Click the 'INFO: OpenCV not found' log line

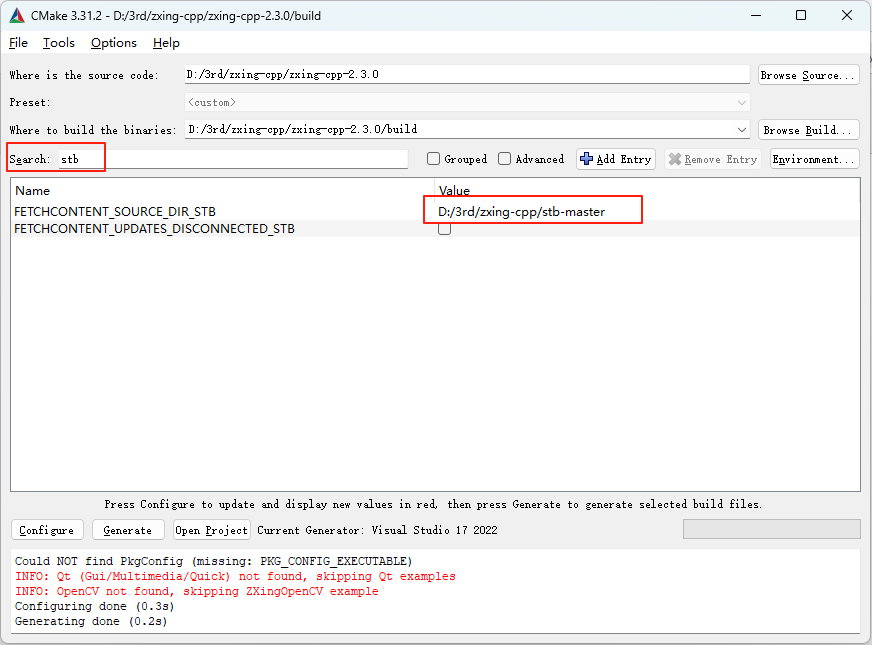click(x=197, y=591)
